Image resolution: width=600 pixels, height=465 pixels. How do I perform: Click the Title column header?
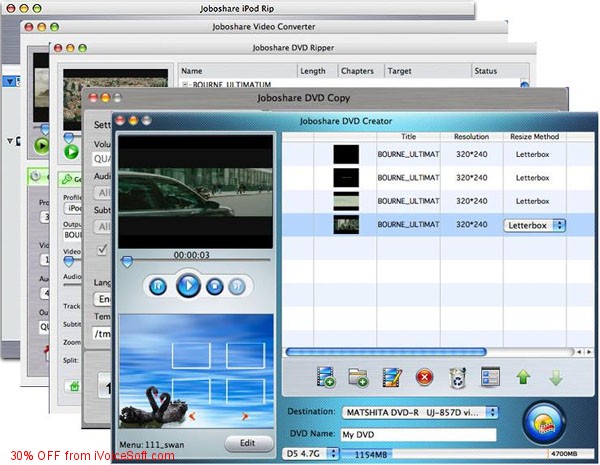[x=408, y=137]
